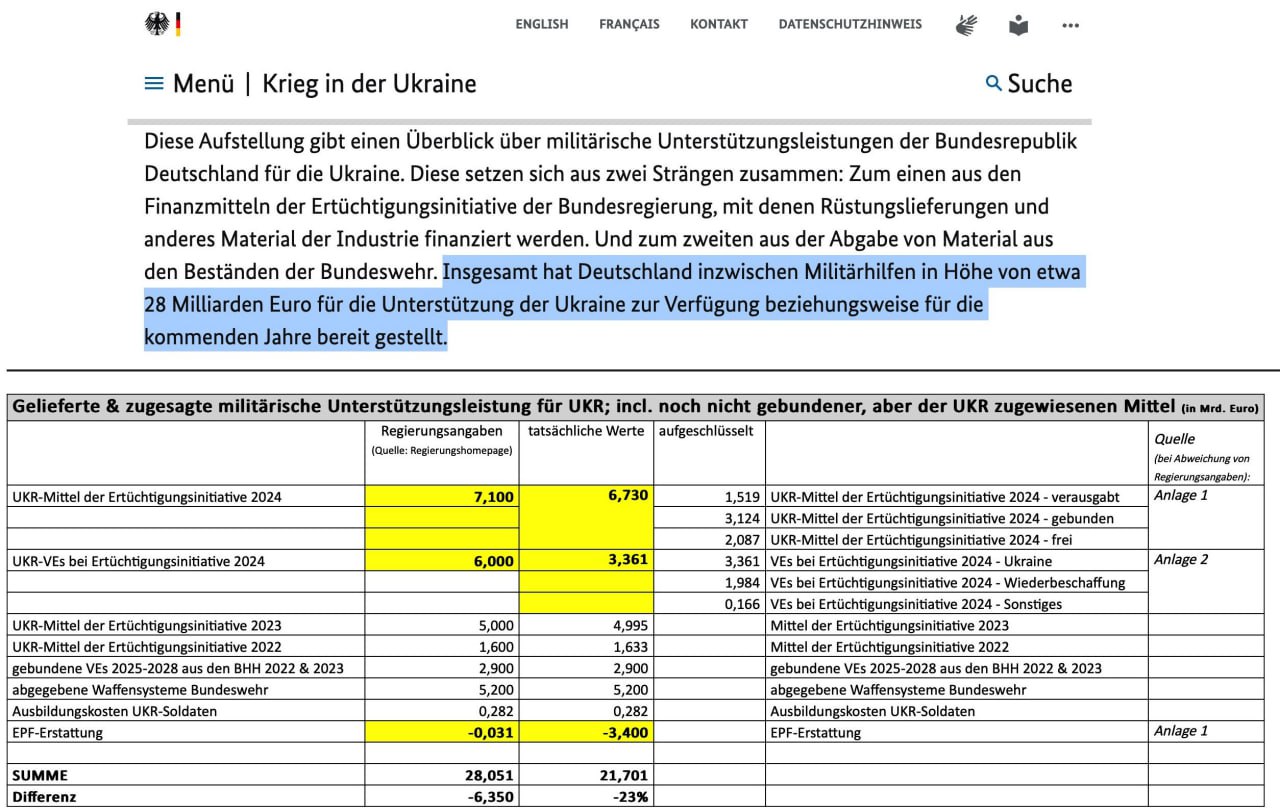Click the three-dot more options icon
Screen dimensions: 1280x812
pos(1070,26)
